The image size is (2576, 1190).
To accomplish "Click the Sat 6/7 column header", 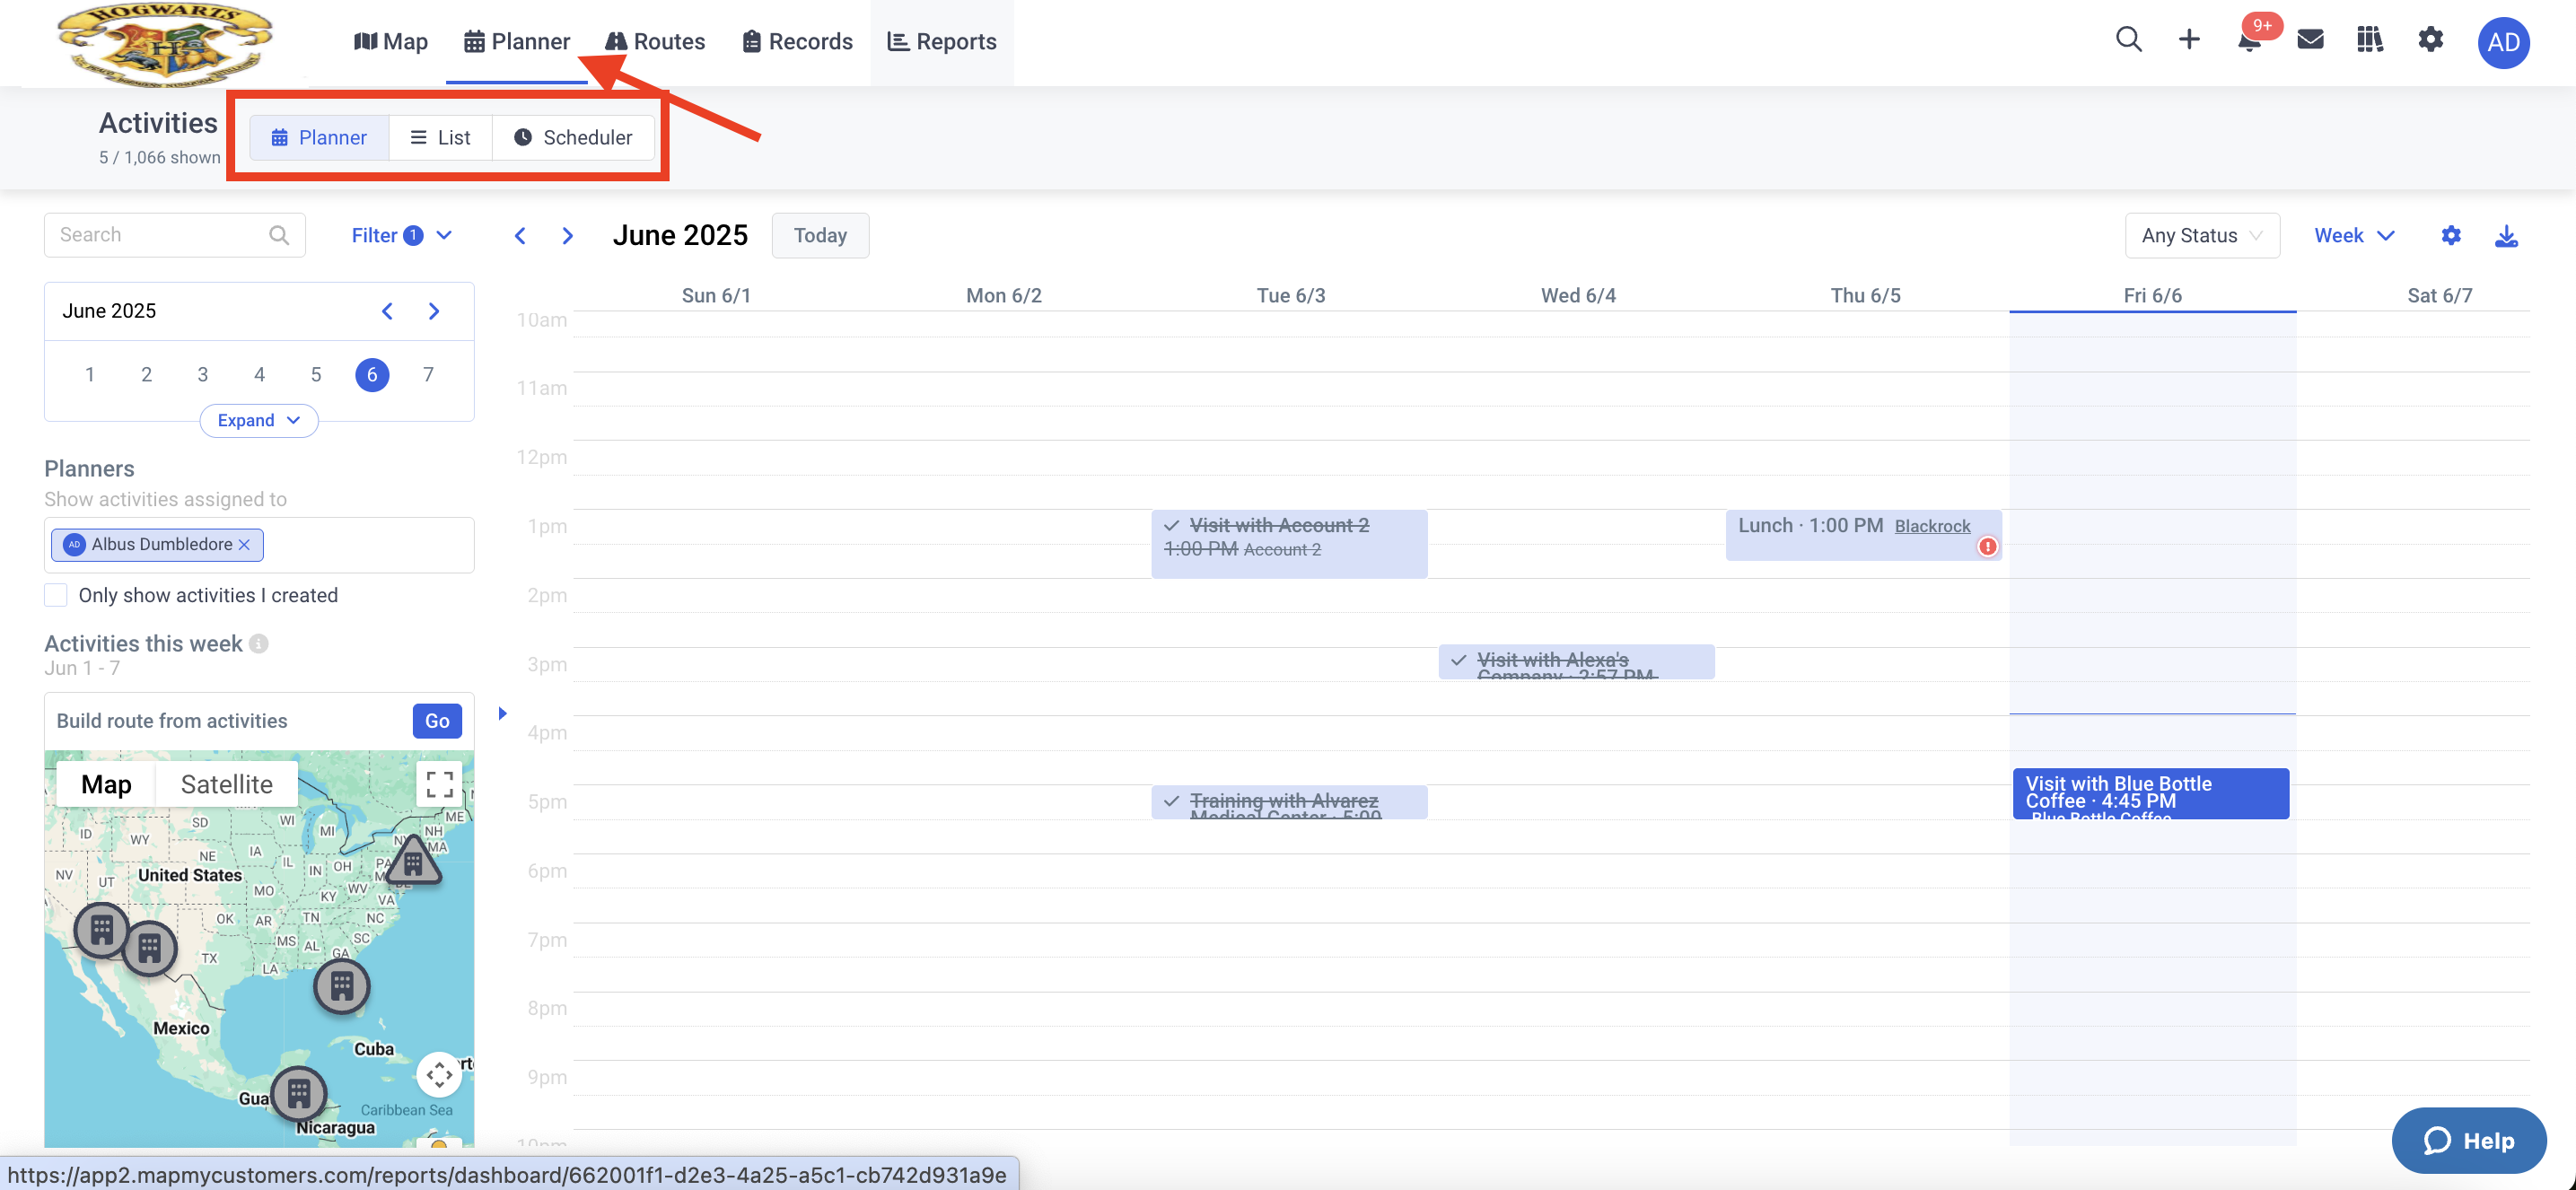I will (2439, 296).
